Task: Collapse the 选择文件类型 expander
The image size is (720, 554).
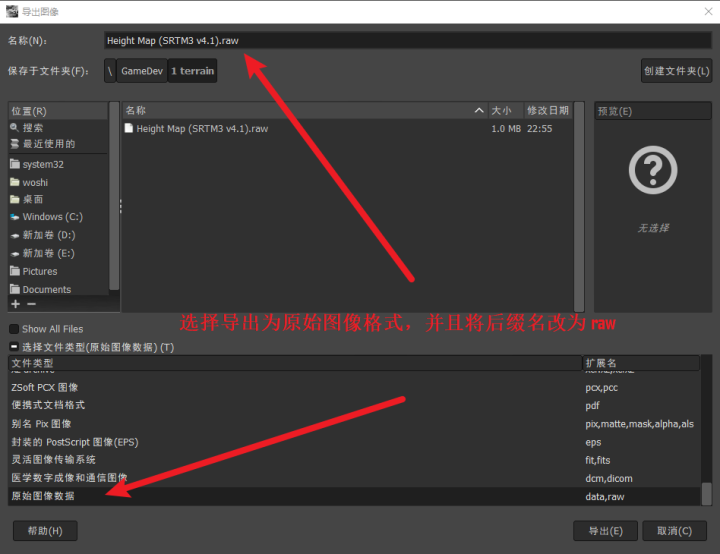Action: point(14,346)
